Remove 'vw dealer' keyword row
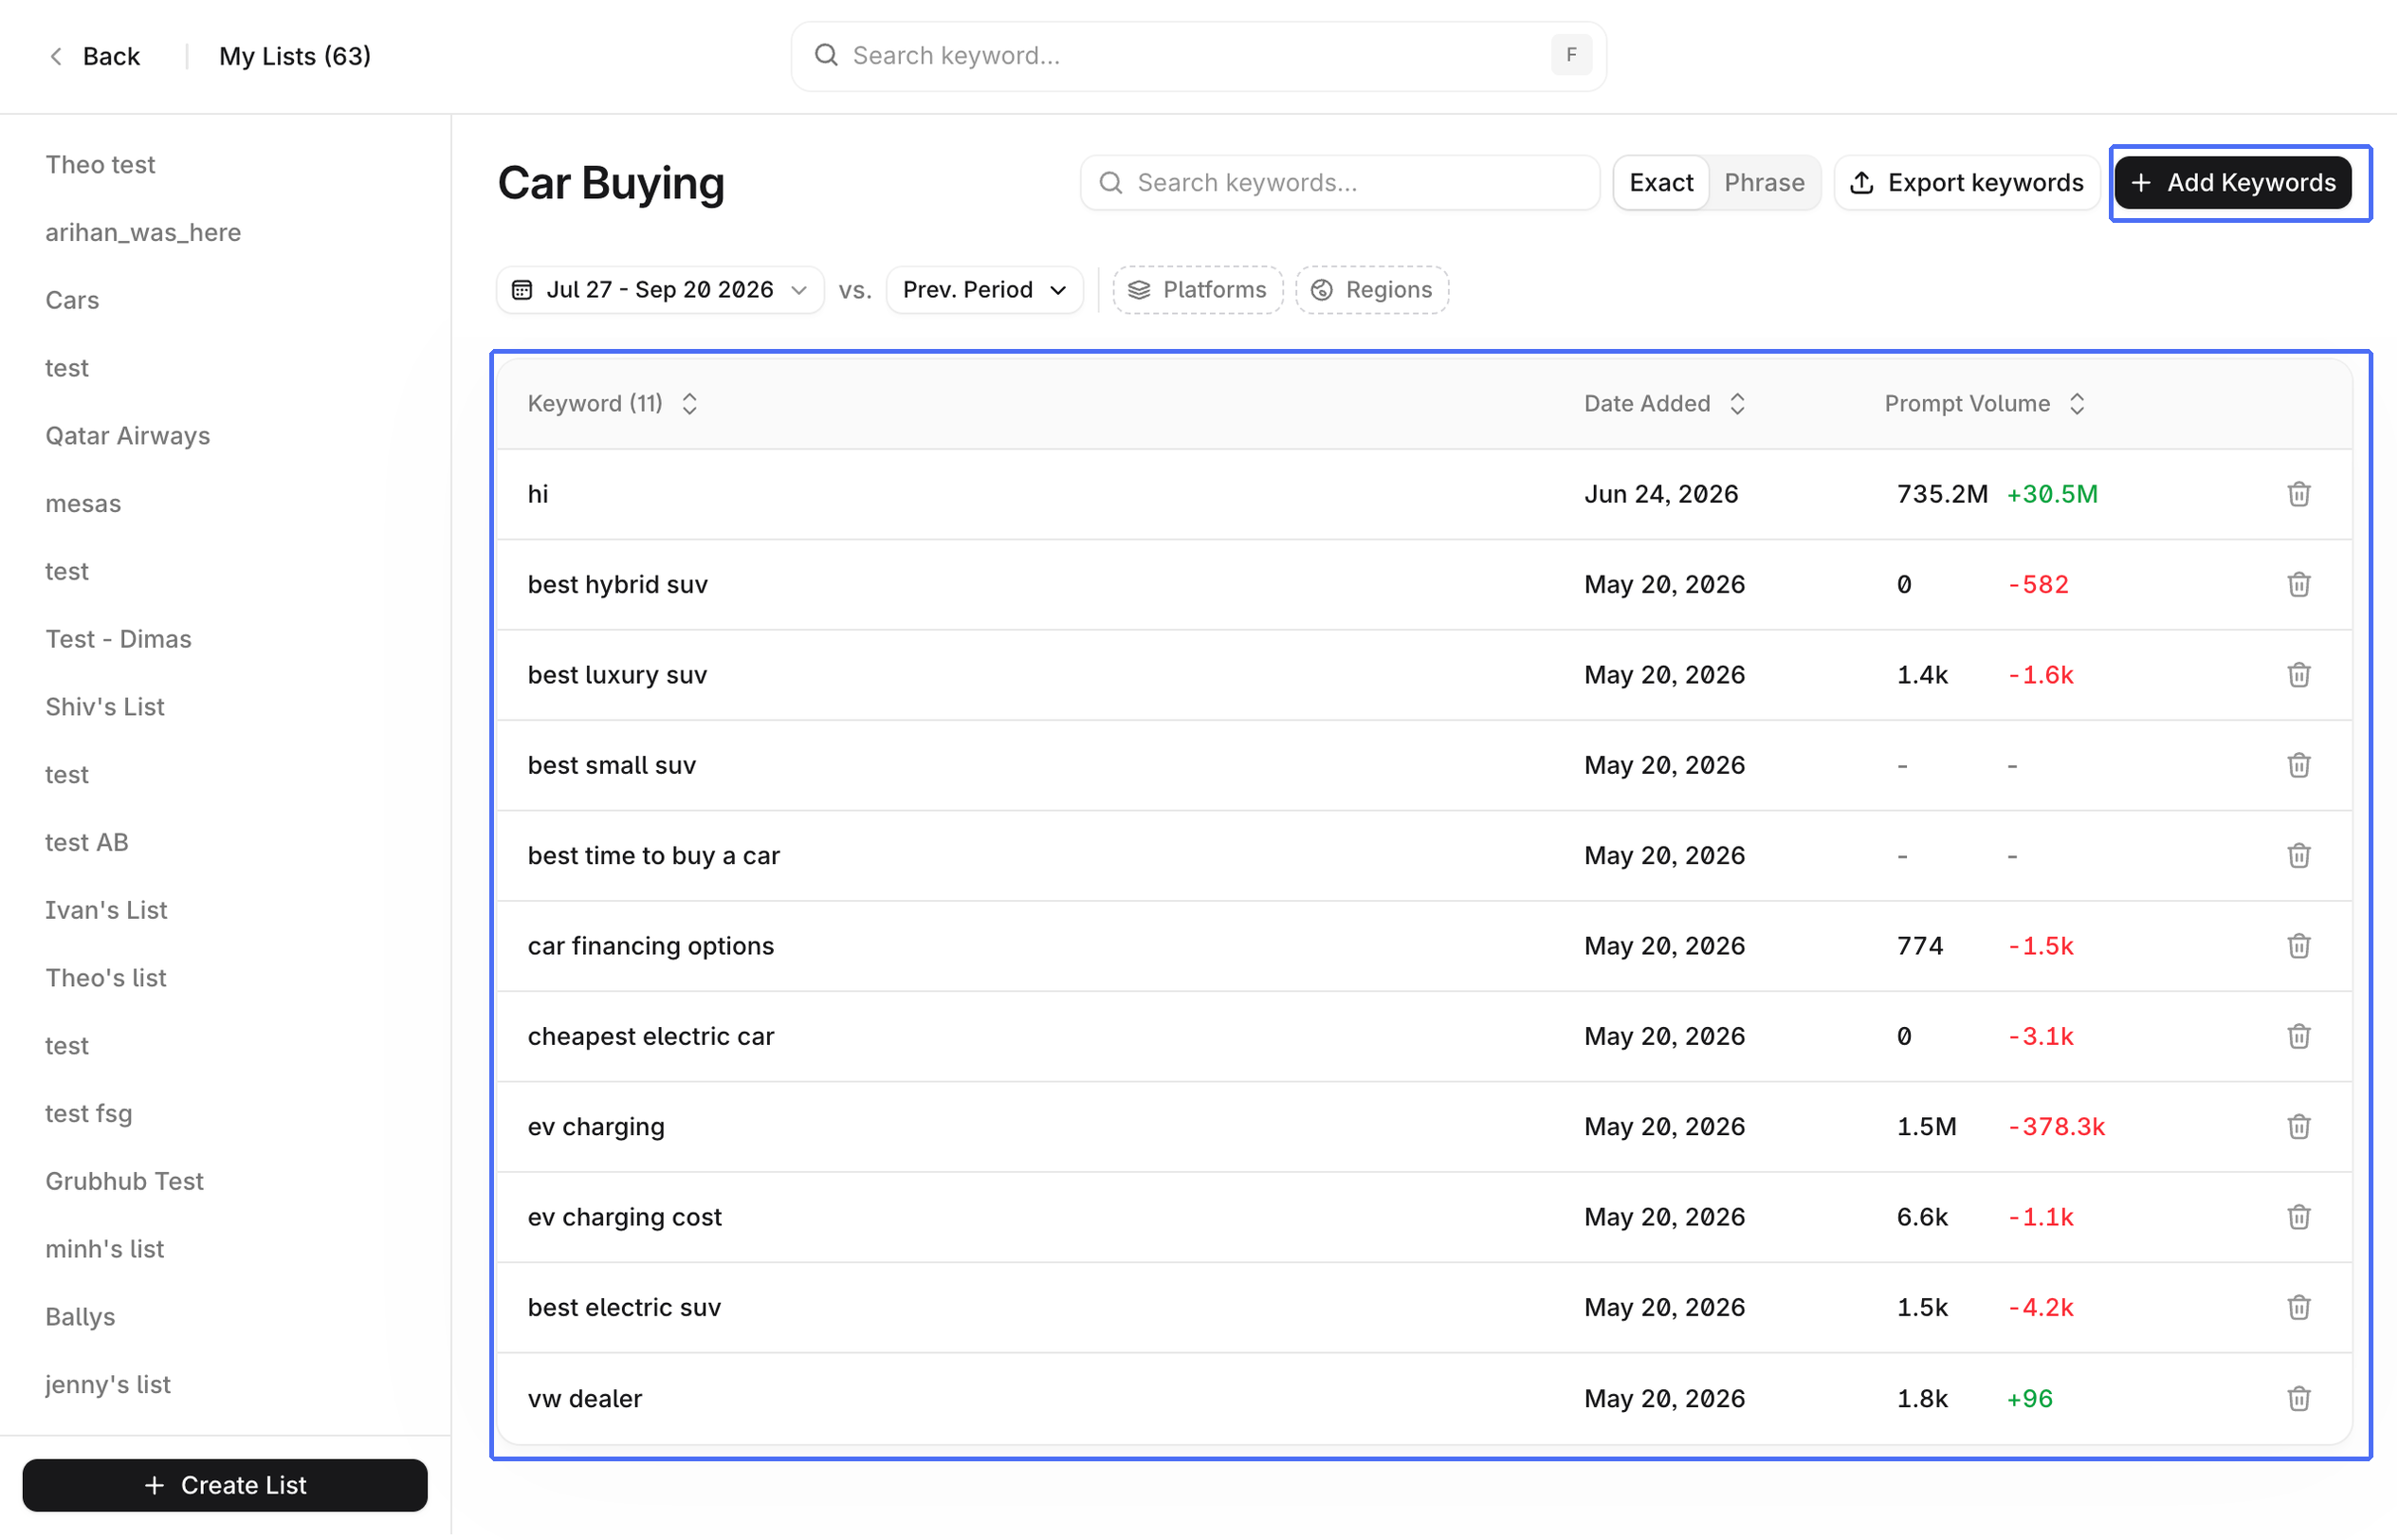Screen dimensions: 2399x1540 2298,1399
